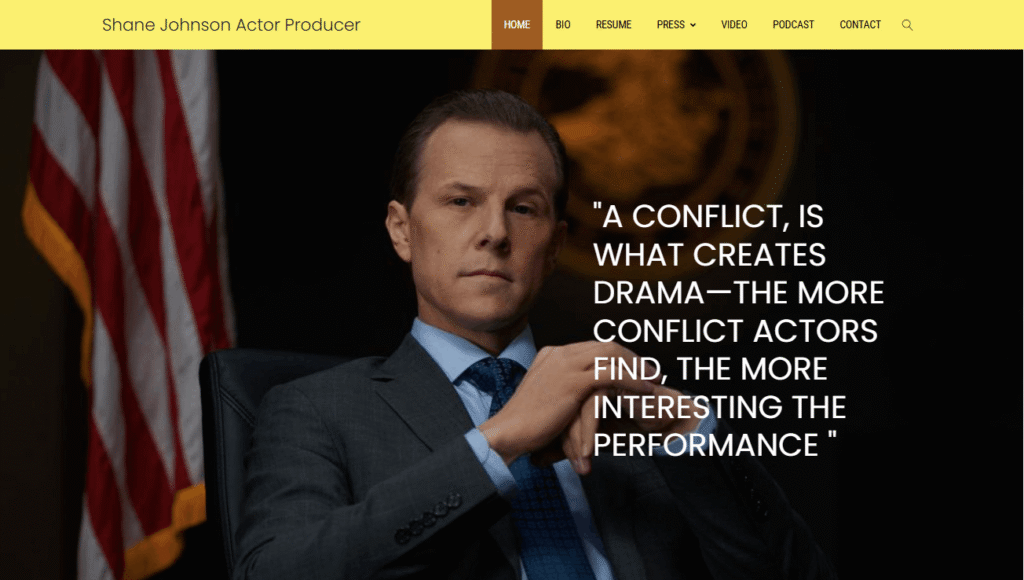This screenshot has height=580, width=1024.
Task: Click the word PERFORMANCE in the quote
Action: coord(706,445)
